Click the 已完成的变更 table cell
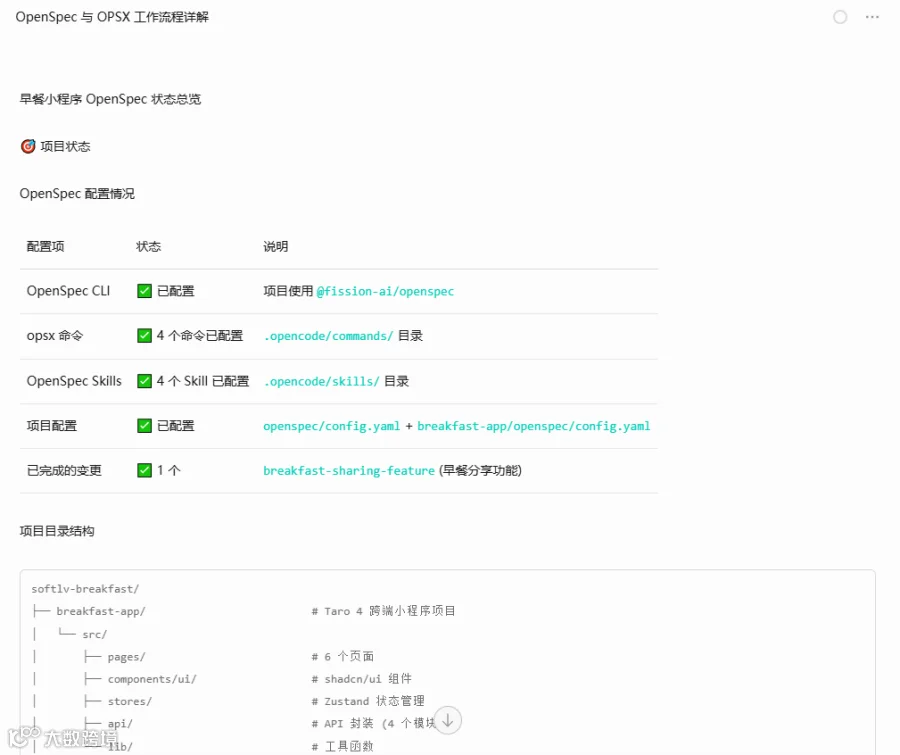Image resolution: width=900 pixels, height=755 pixels. point(64,470)
